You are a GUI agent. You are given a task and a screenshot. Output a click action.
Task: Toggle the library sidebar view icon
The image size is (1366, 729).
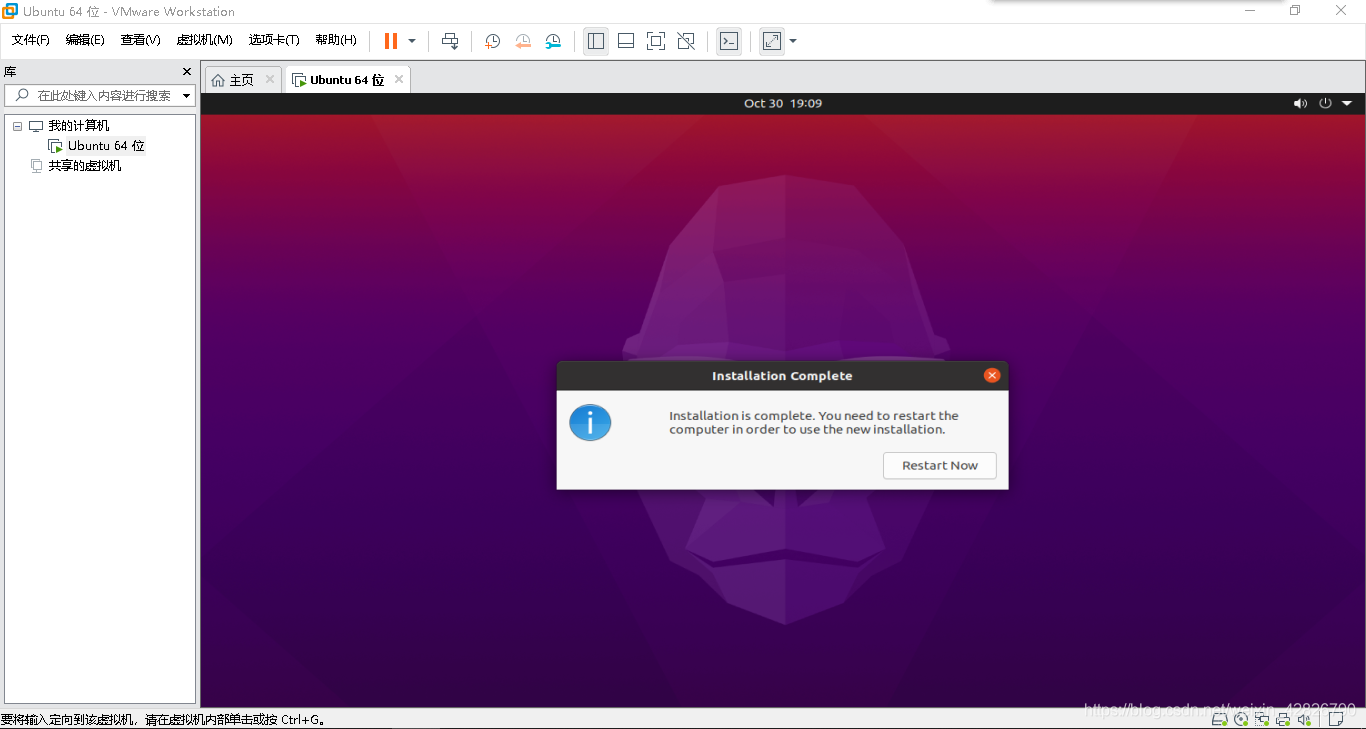point(596,41)
